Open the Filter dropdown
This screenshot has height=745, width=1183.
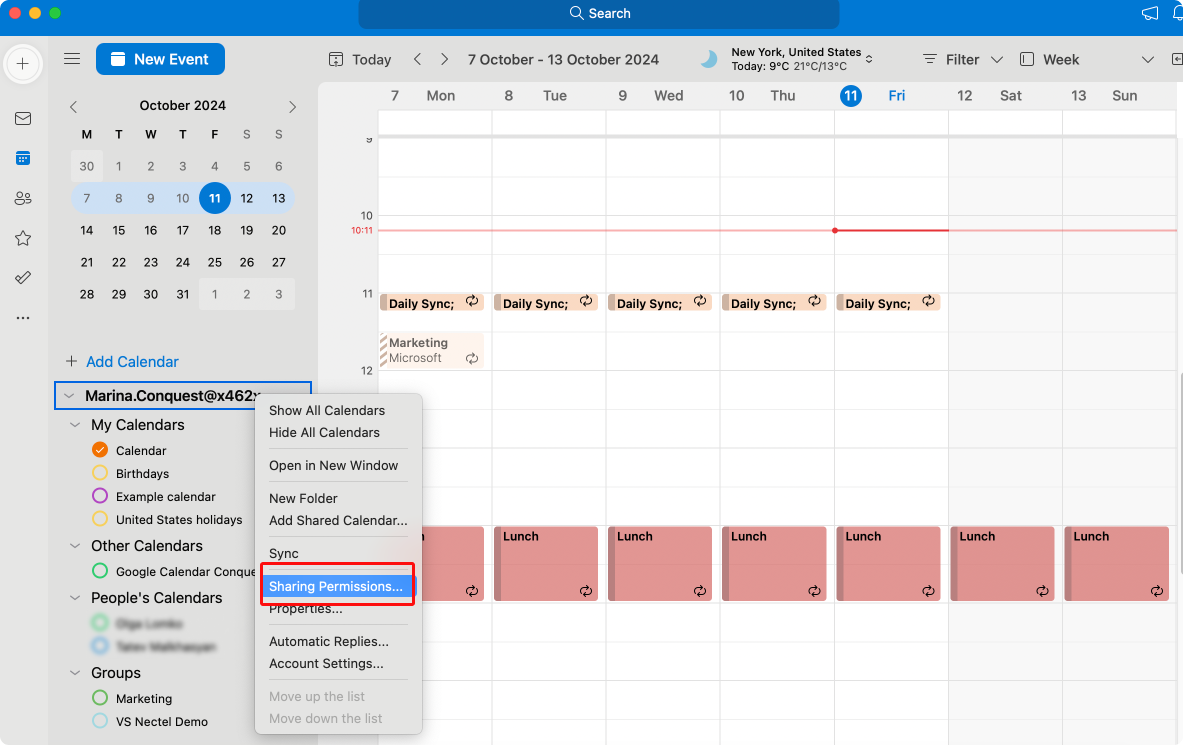[x=963, y=59]
